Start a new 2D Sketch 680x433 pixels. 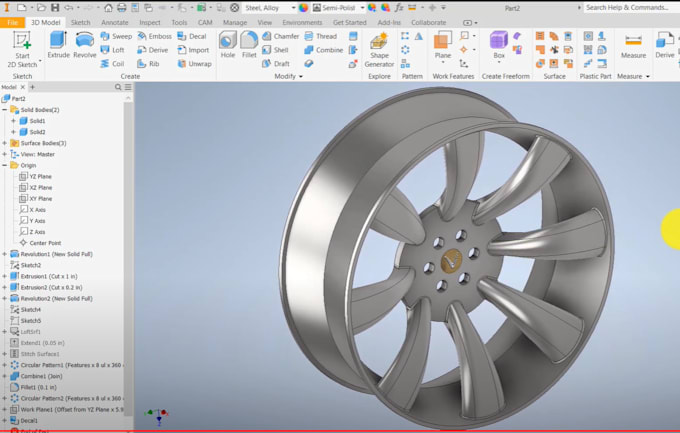[x=22, y=49]
